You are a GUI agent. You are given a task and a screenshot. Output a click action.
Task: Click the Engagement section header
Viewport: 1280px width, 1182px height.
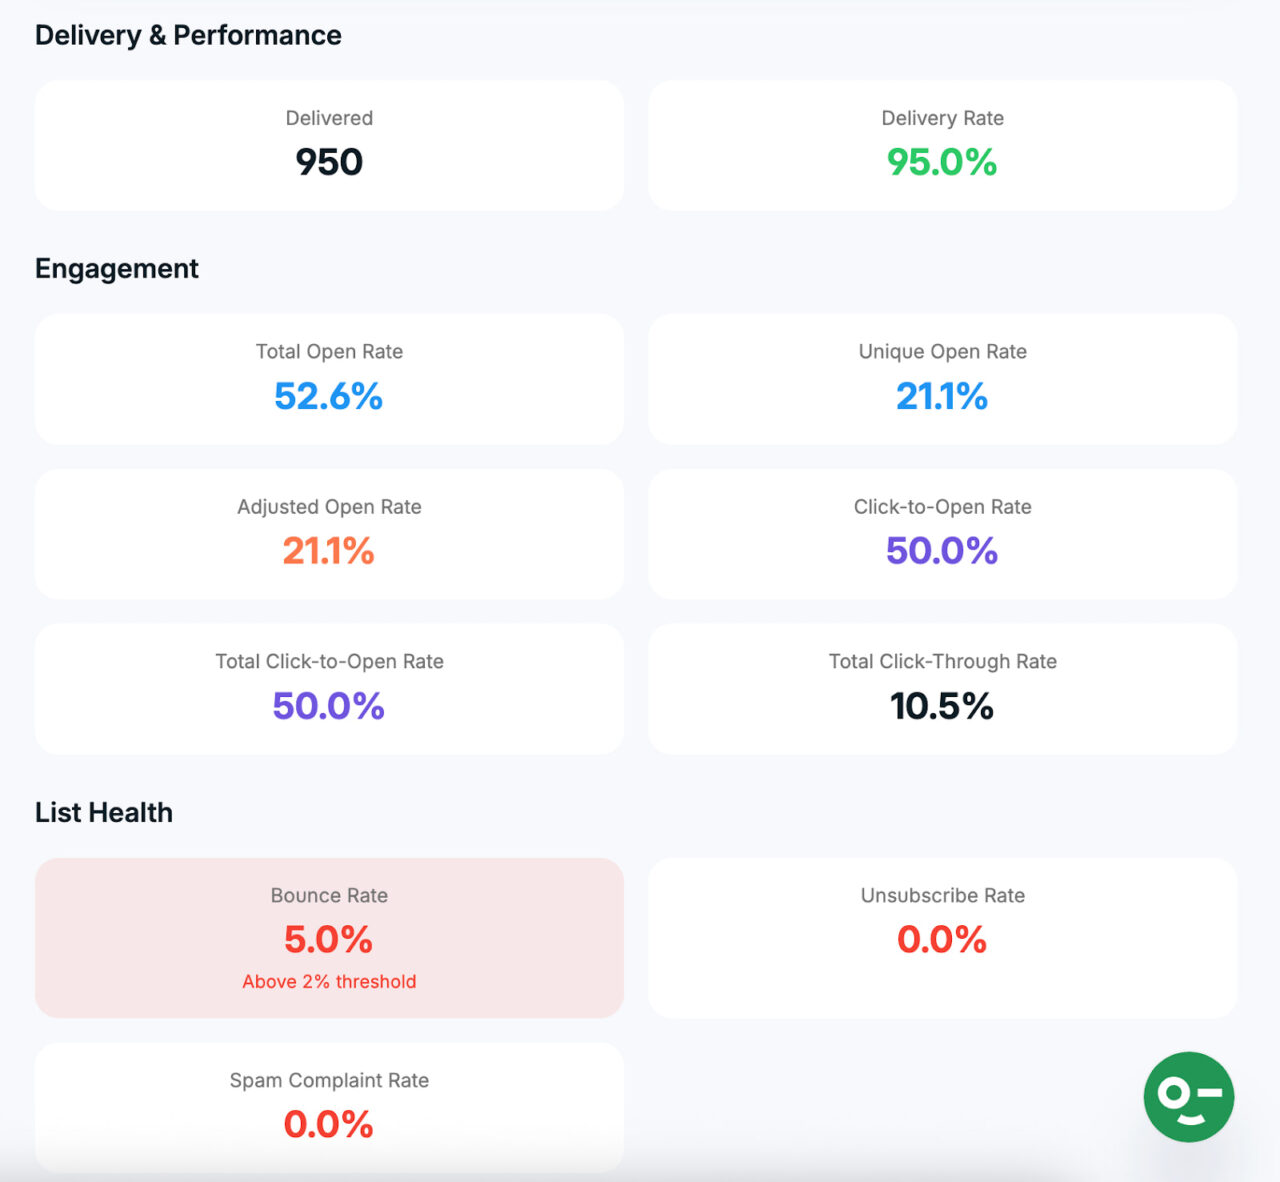[x=116, y=268]
